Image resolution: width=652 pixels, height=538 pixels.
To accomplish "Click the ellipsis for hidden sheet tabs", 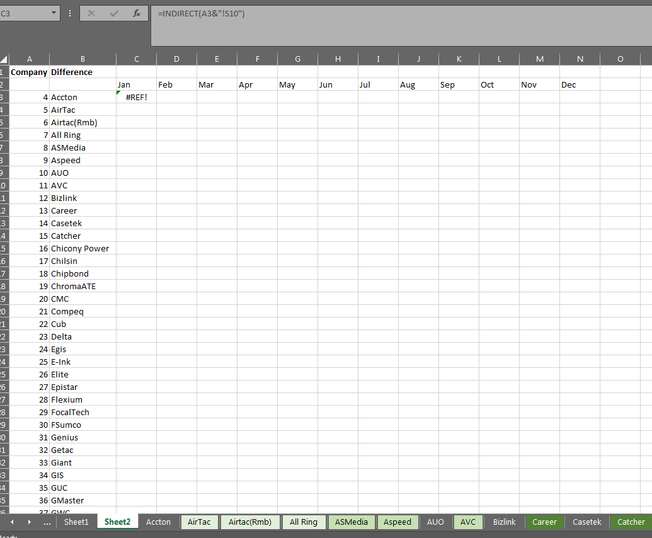I will click(47, 522).
